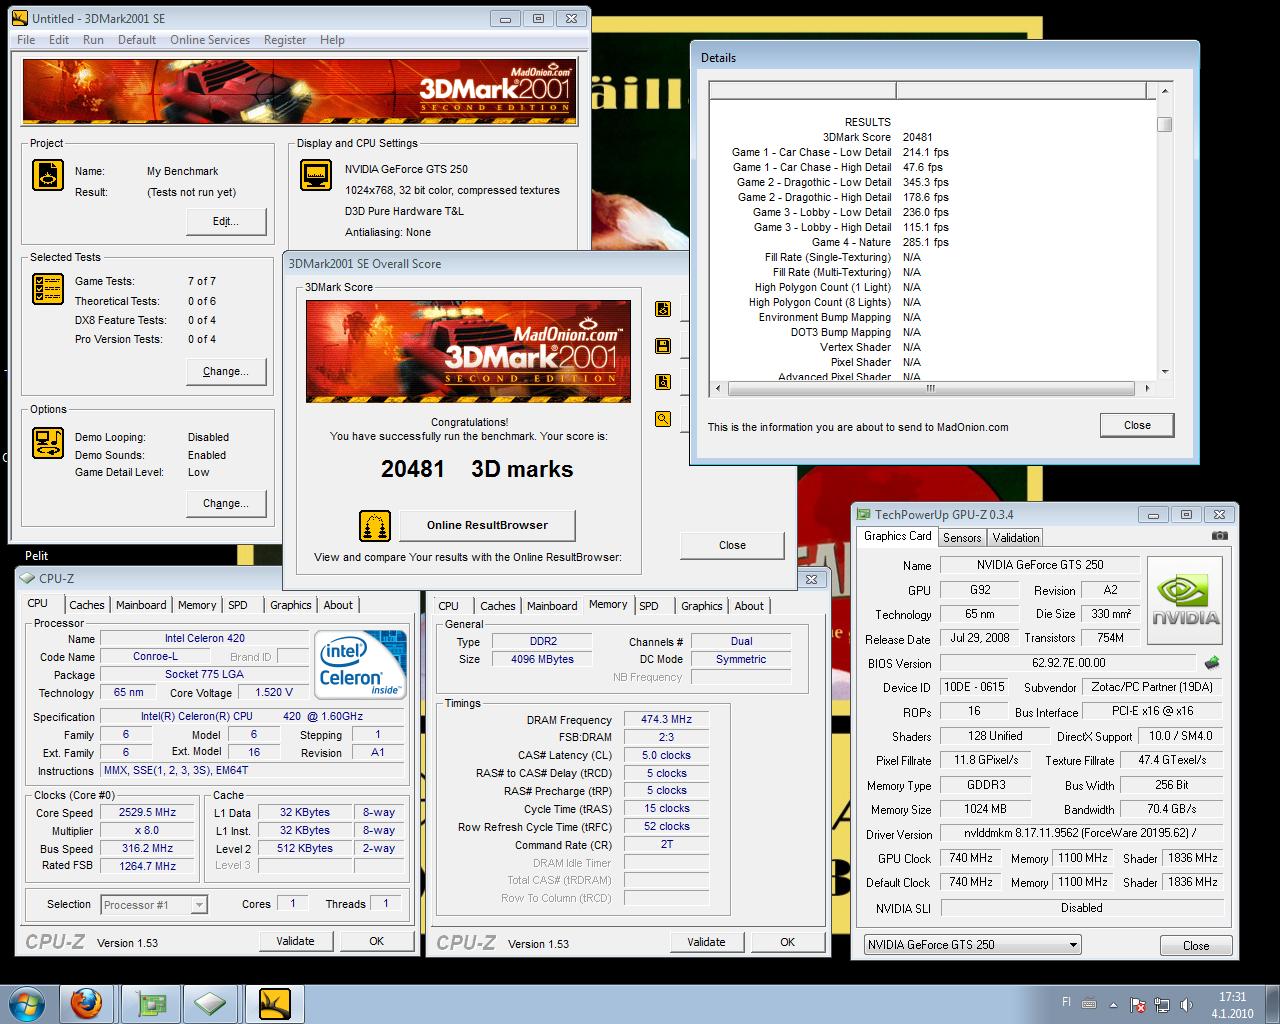Click the Project icon in 3DMark2001
Image resolution: width=1280 pixels, height=1024 pixels.
(x=48, y=175)
